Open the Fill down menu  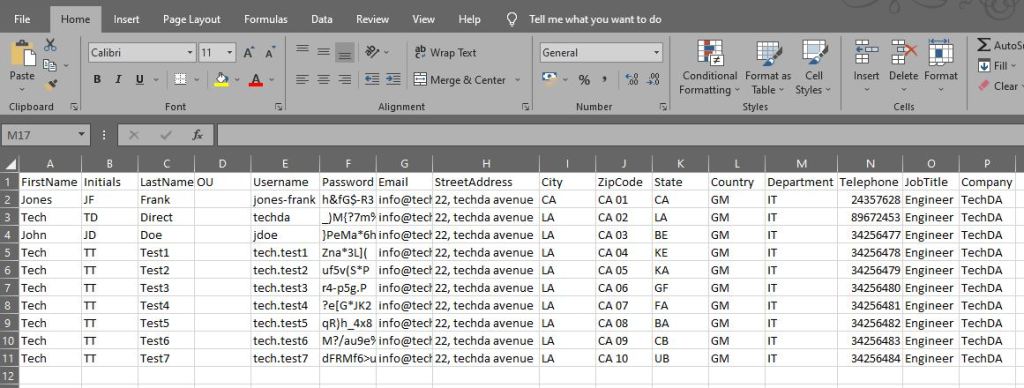[997, 66]
